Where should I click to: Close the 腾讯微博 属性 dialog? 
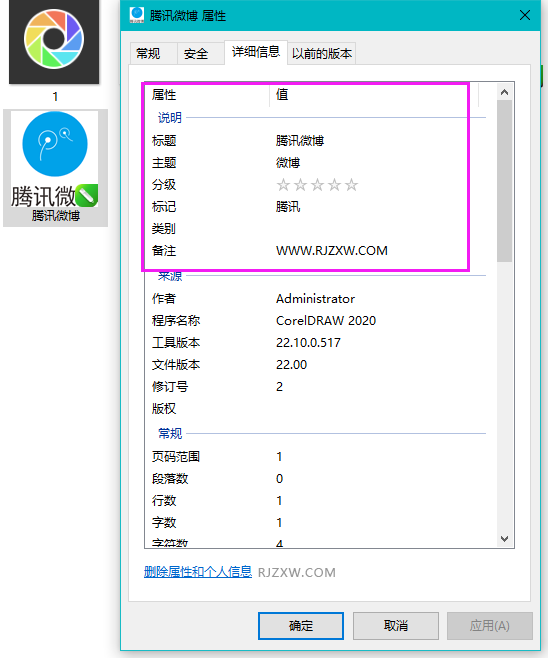[525, 16]
